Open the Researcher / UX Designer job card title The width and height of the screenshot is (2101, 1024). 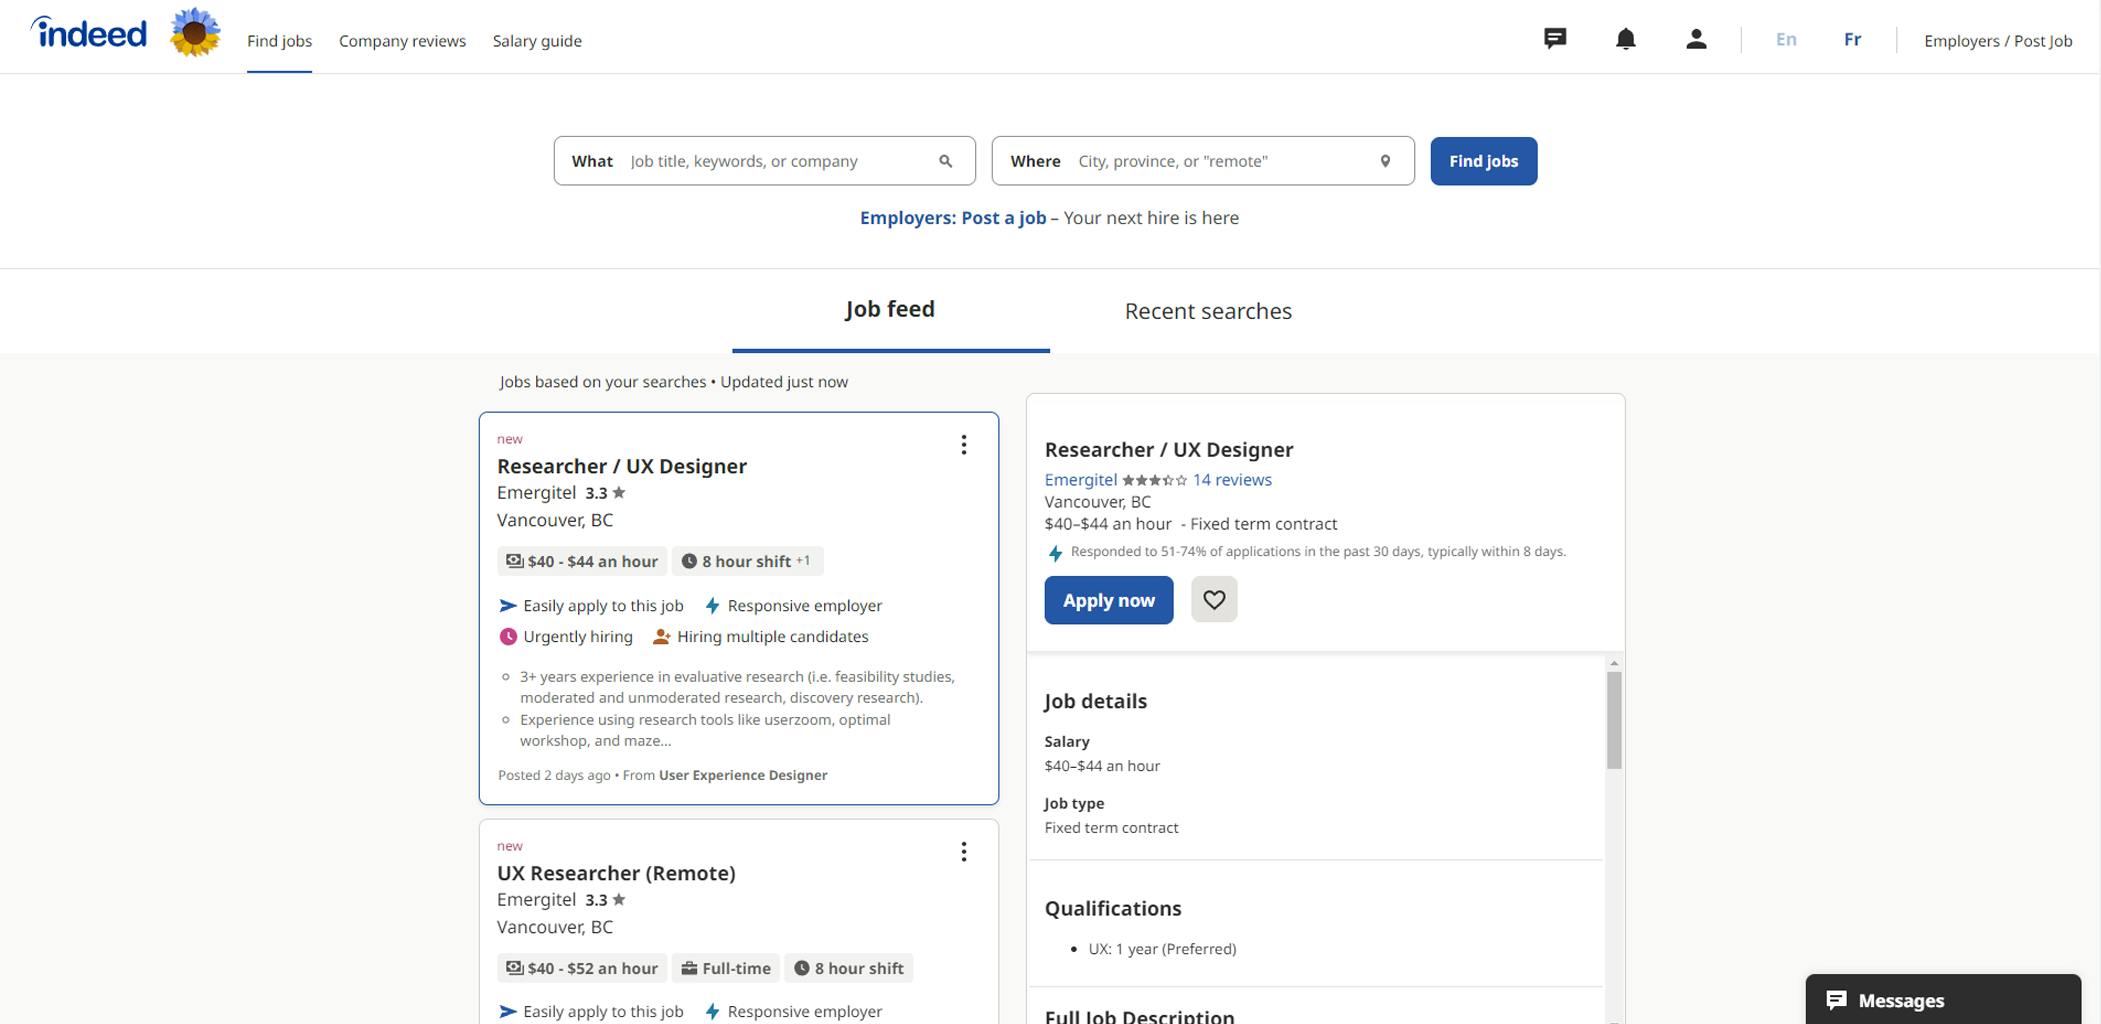tap(622, 466)
